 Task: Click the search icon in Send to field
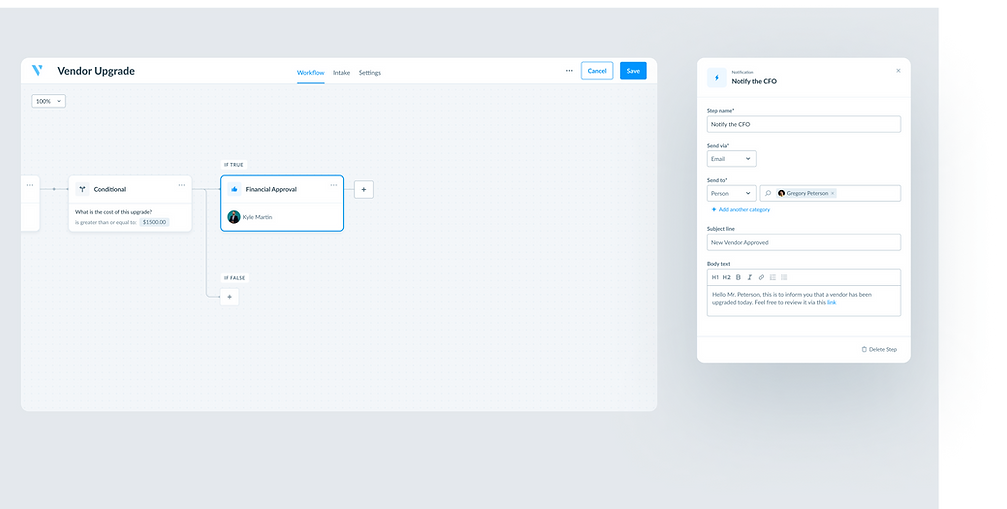(767, 193)
